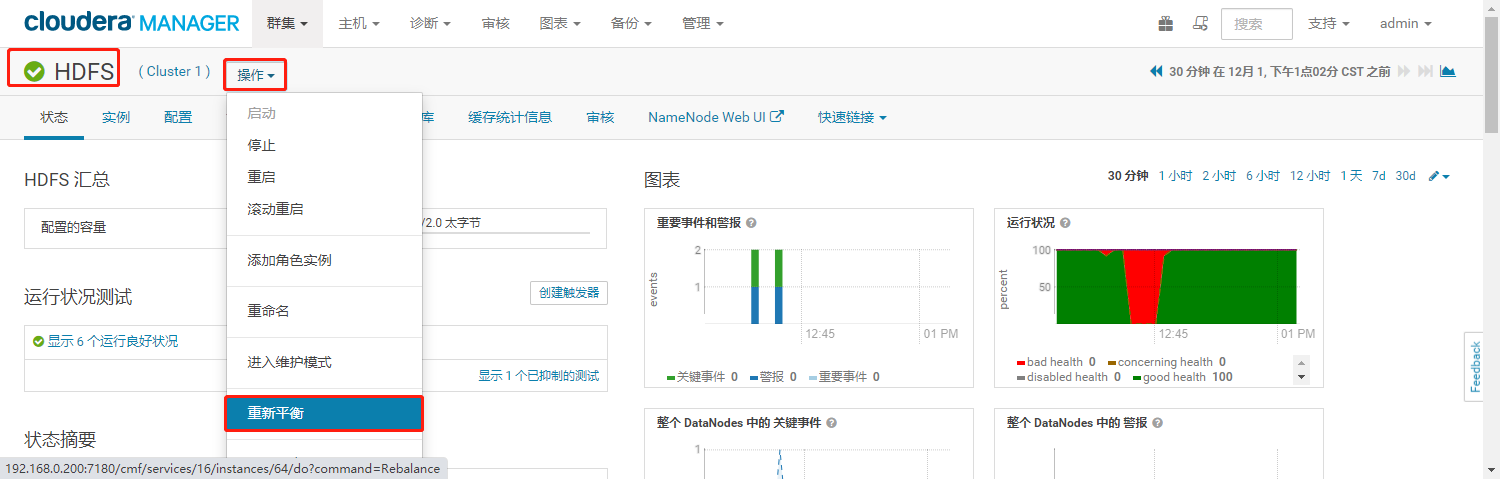Select the 12 小时 time range
The width and height of the screenshot is (1500, 479).
pyautogui.click(x=1310, y=176)
